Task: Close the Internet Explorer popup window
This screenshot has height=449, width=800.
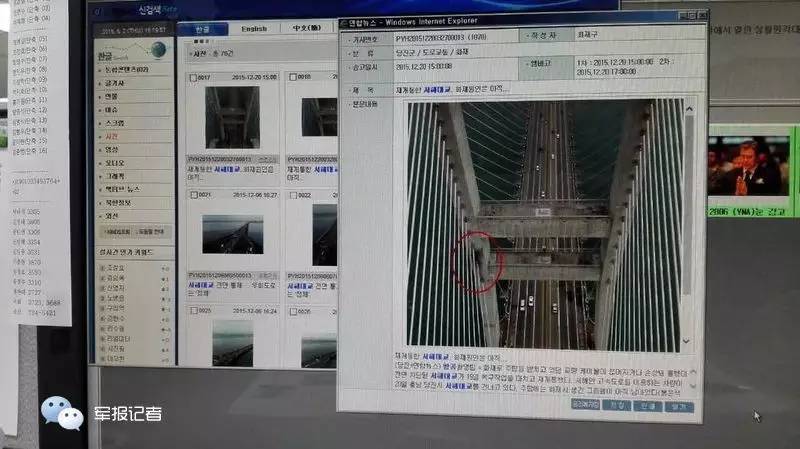Action: click(x=702, y=16)
